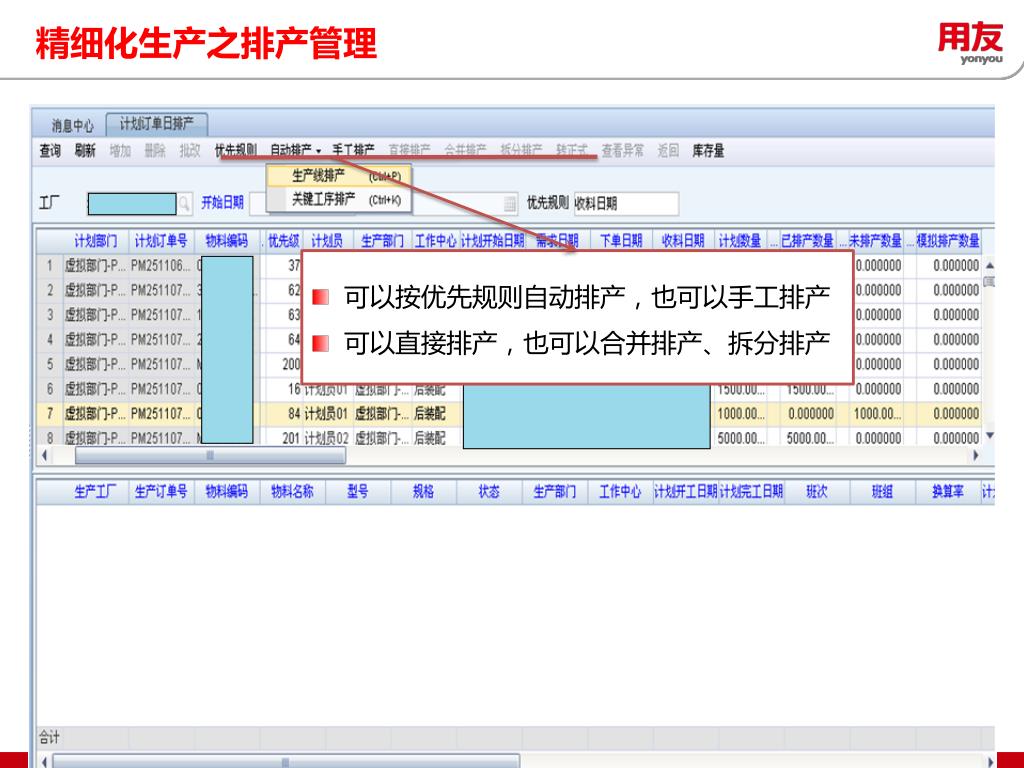Click the 生产工厂 column header
This screenshot has height=768, width=1024.
click(96, 492)
